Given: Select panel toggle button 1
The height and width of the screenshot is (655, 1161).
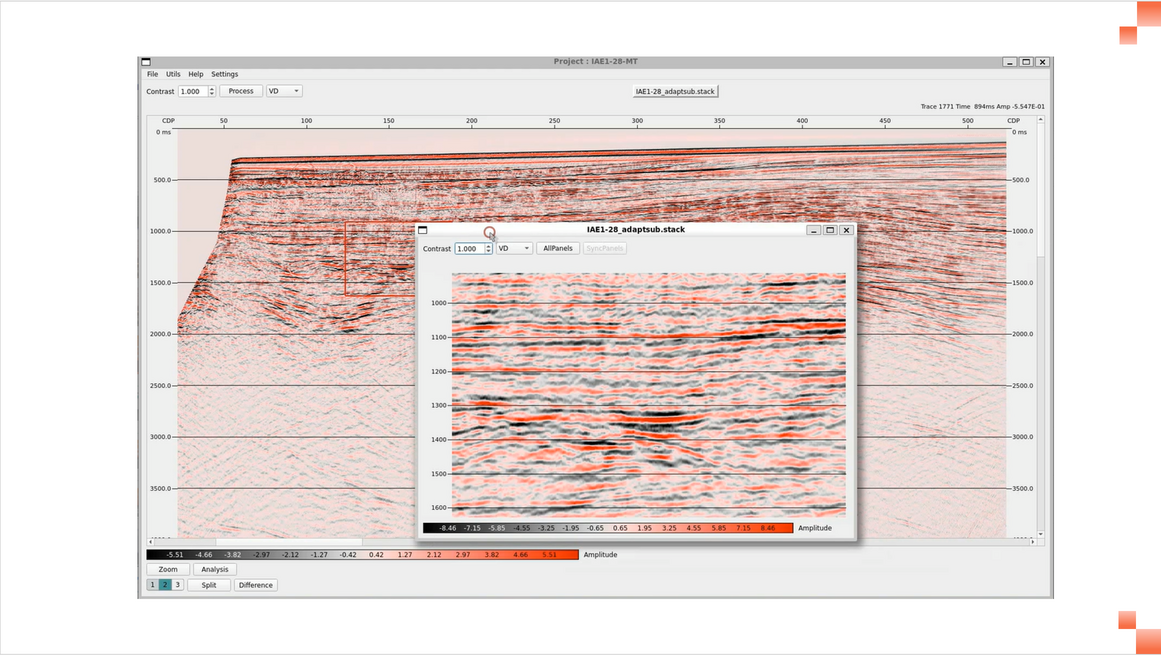Looking at the screenshot, I should click(x=152, y=584).
